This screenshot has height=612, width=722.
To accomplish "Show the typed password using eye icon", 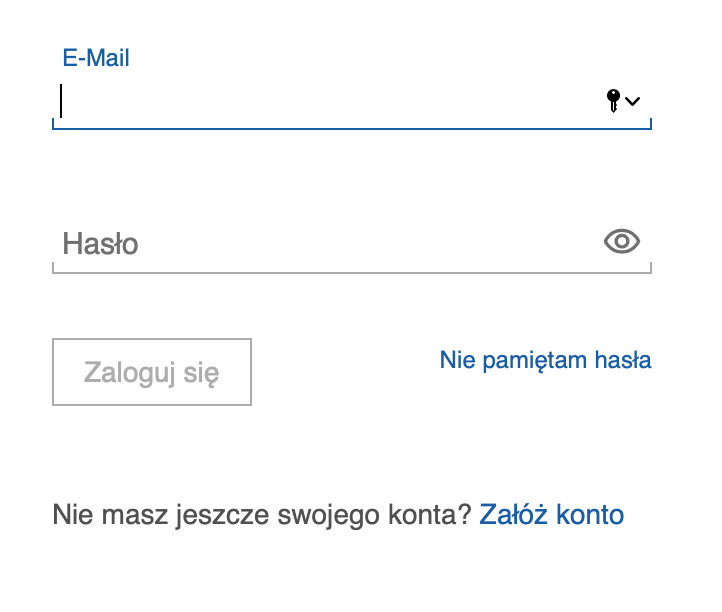I will pyautogui.click(x=622, y=241).
